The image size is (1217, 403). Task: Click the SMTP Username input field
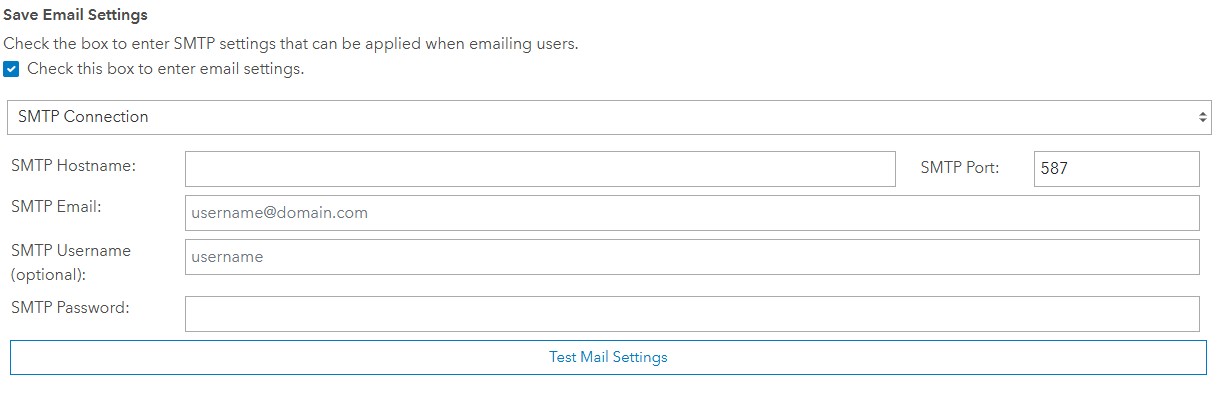pyautogui.click(x=692, y=257)
